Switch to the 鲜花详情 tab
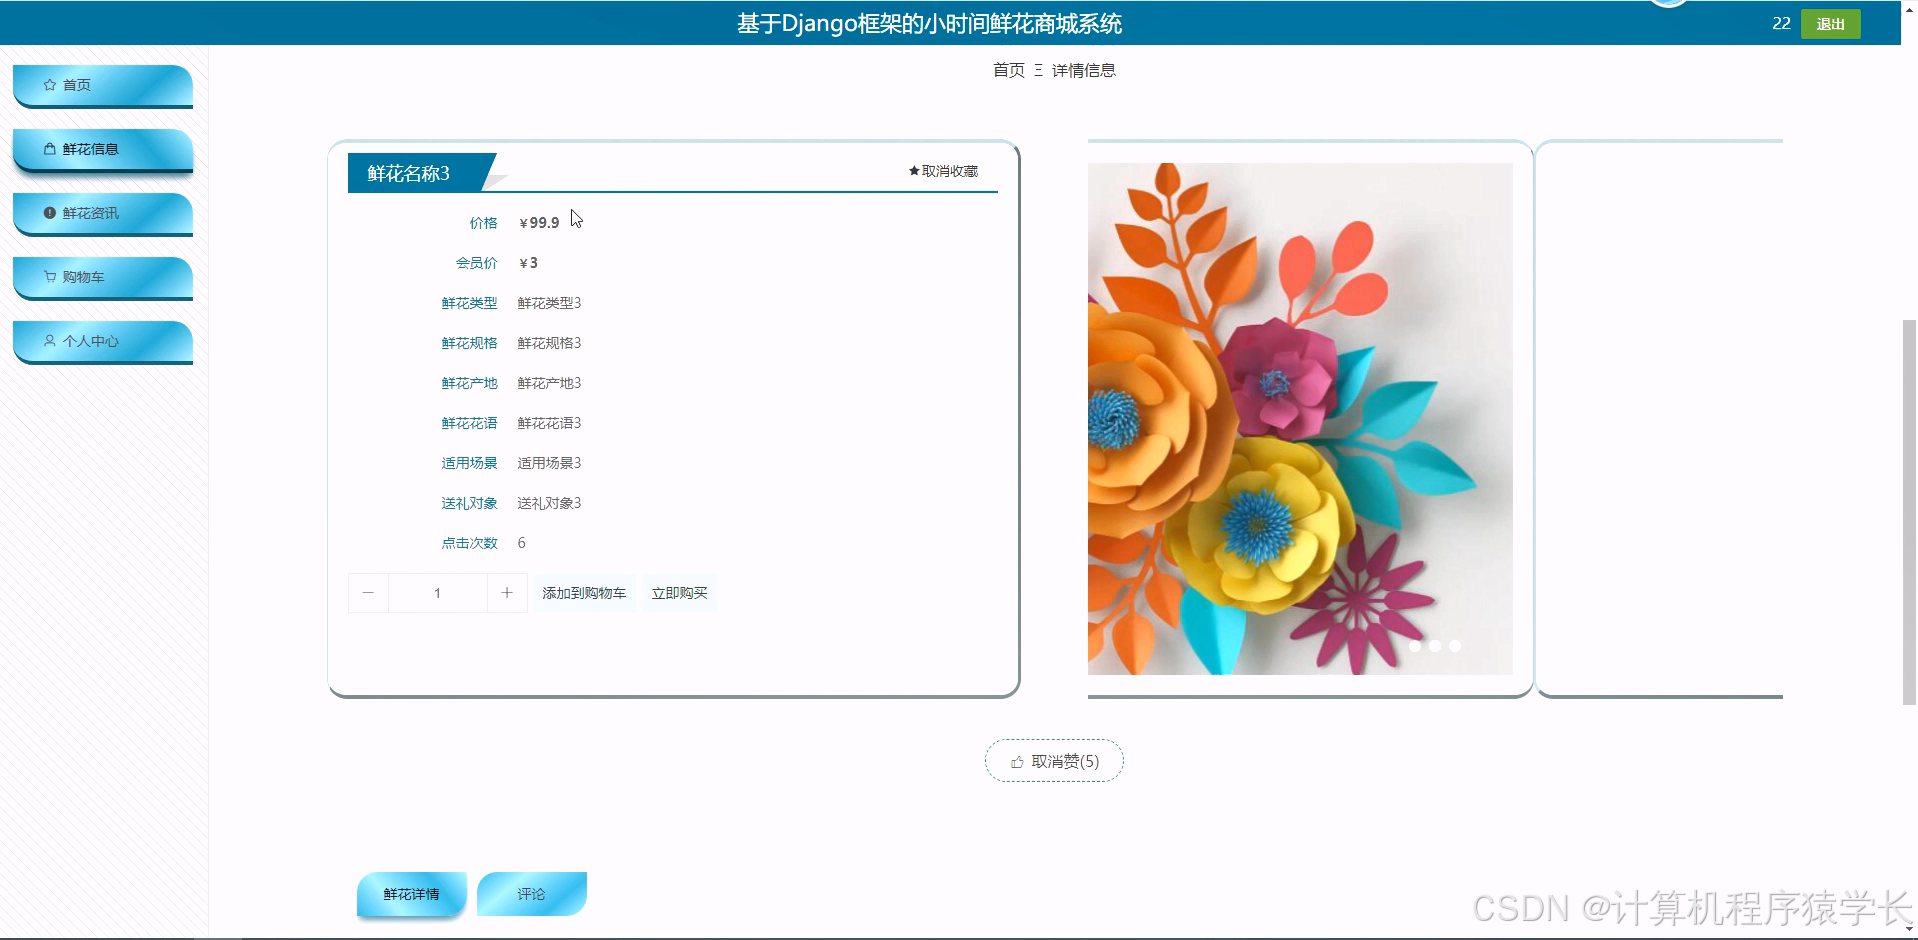 pos(411,894)
